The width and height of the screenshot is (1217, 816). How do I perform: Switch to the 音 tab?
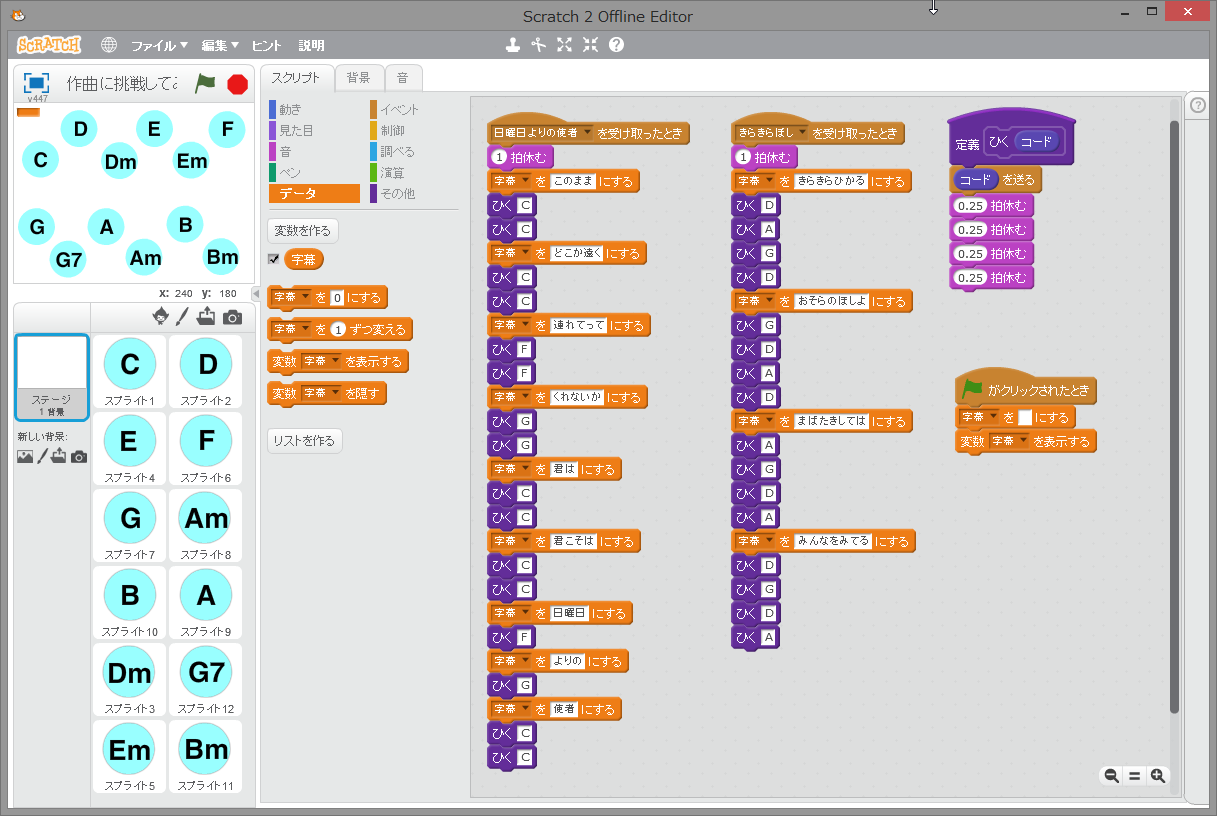403,78
